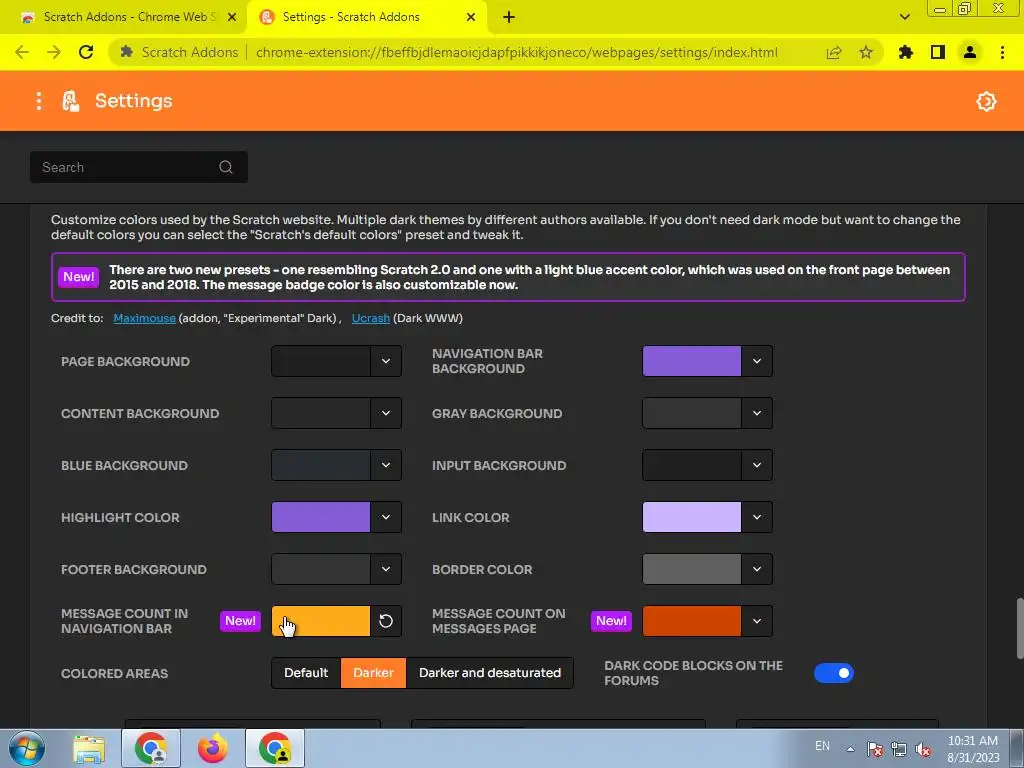This screenshot has height=768, width=1024.
Task: Open Action Center flag tray icon
Action: [875, 749]
